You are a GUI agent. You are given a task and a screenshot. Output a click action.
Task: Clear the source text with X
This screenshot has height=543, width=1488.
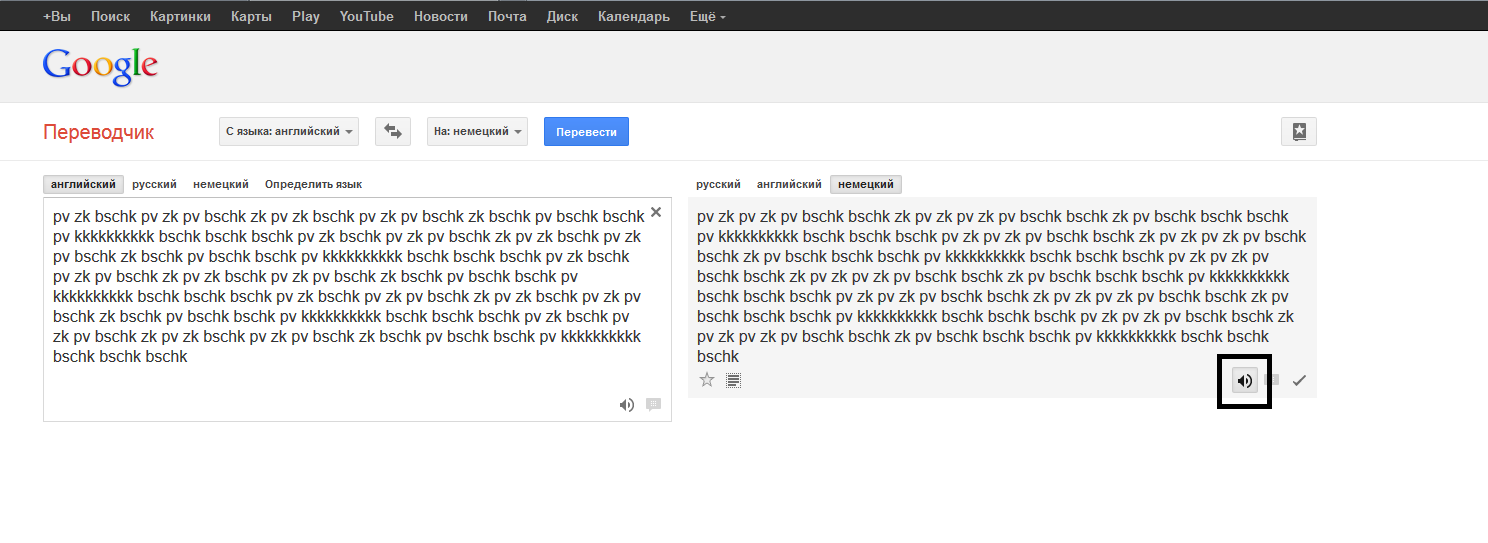click(x=656, y=212)
